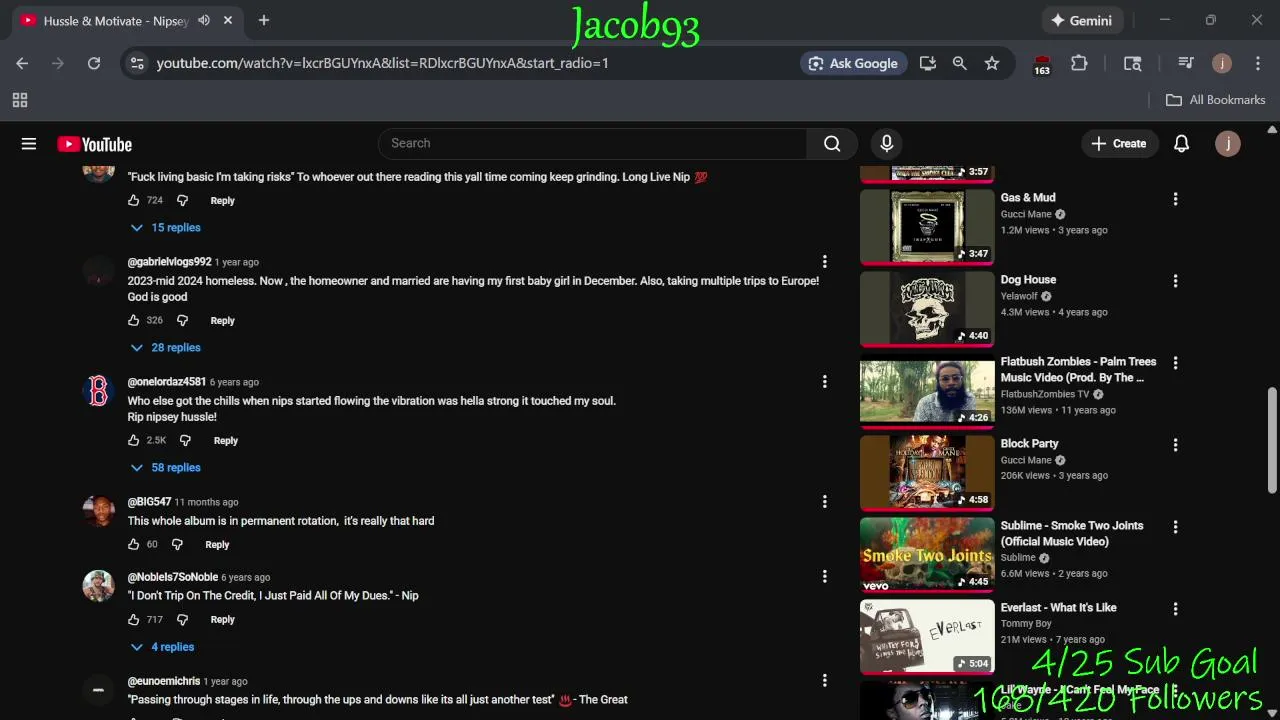Screen dimensions: 1280x720
Task: Click the YouTube search input field
Action: click(x=592, y=144)
